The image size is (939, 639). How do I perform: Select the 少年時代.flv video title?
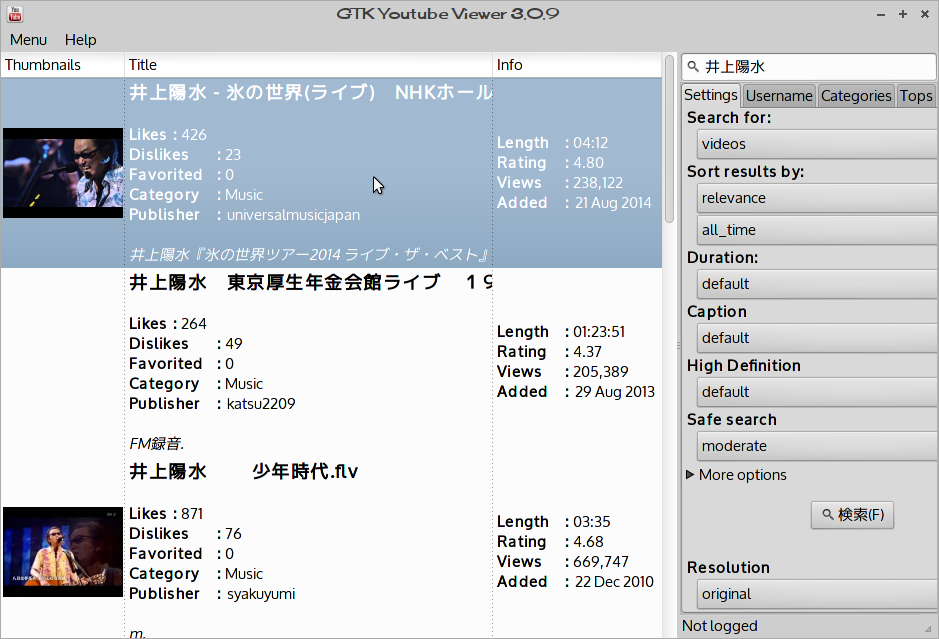(x=243, y=472)
